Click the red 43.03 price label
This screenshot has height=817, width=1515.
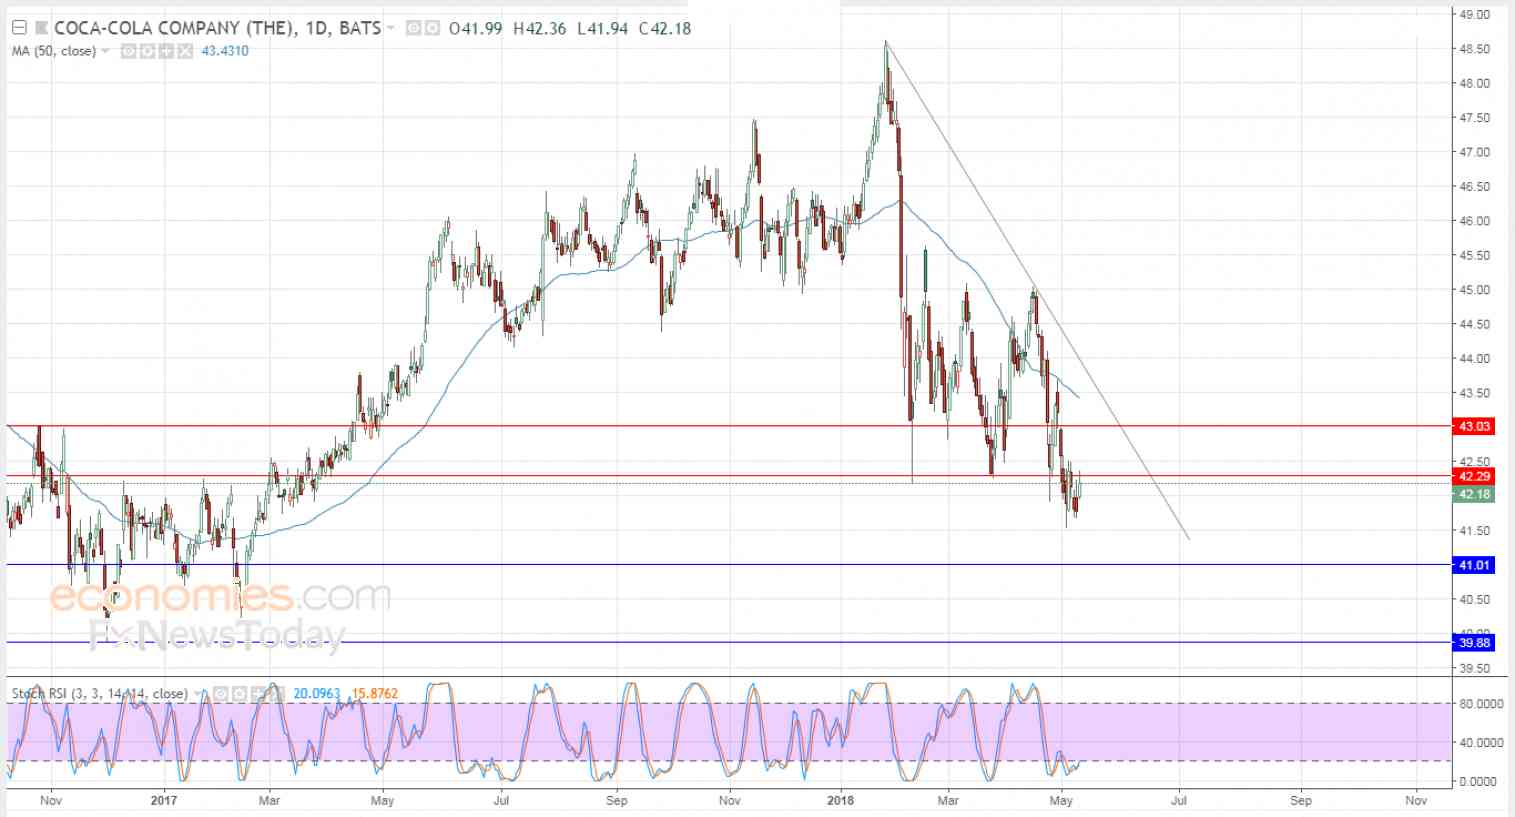tap(1474, 426)
